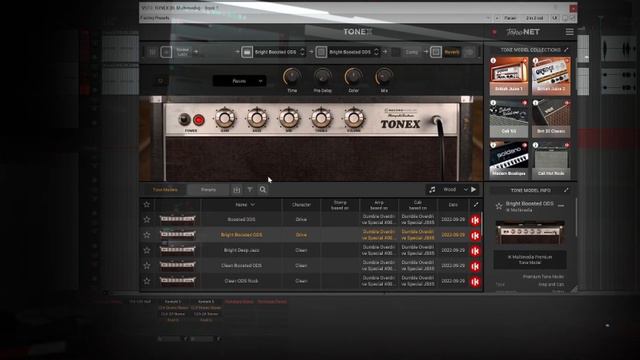Toggle the cab module icon in signal chain
The width and height of the screenshot is (640, 360).
pos(321,52)
